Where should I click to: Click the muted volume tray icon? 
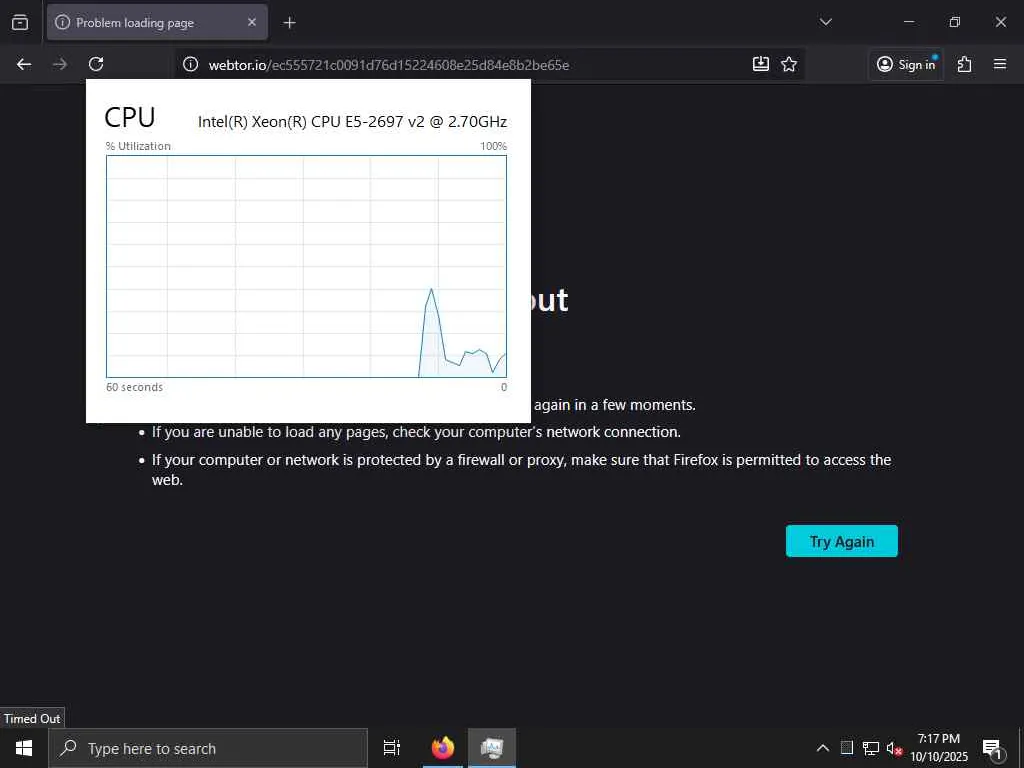[x=893, y=748]
